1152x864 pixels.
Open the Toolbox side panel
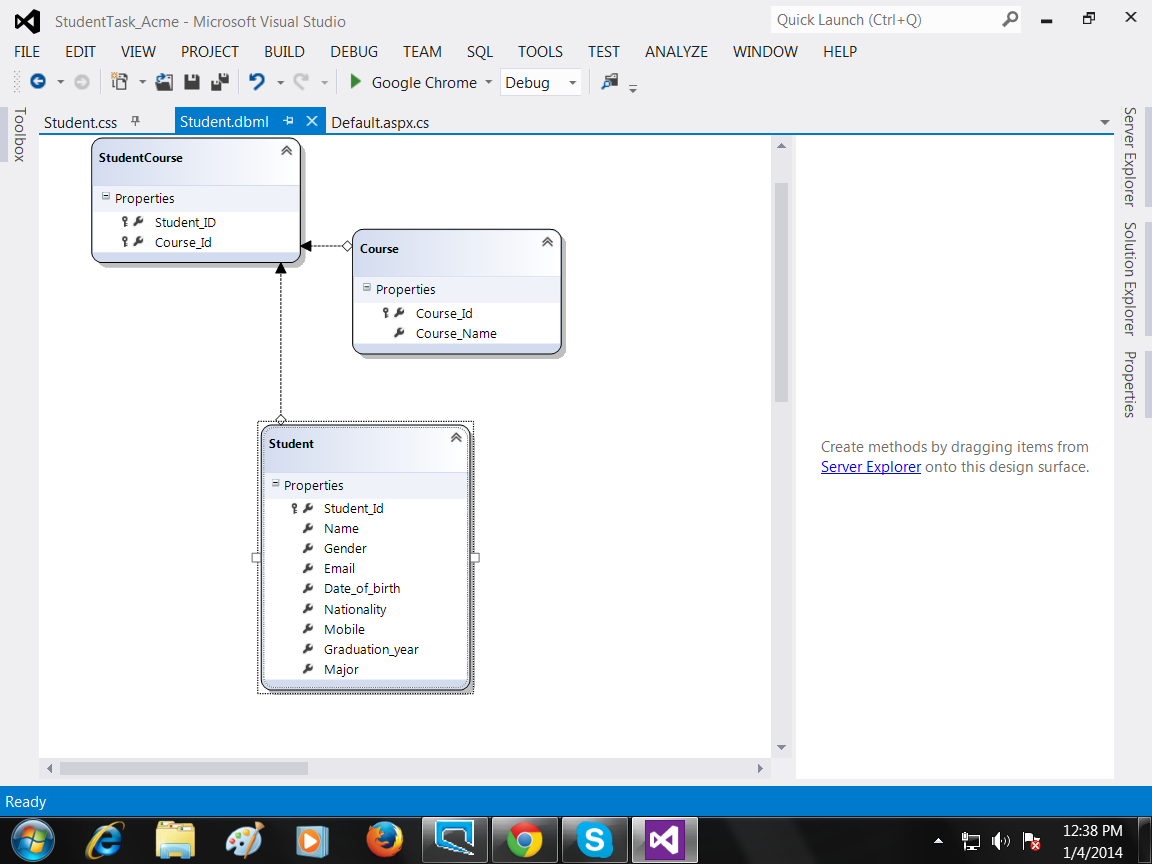click(19, 135)
